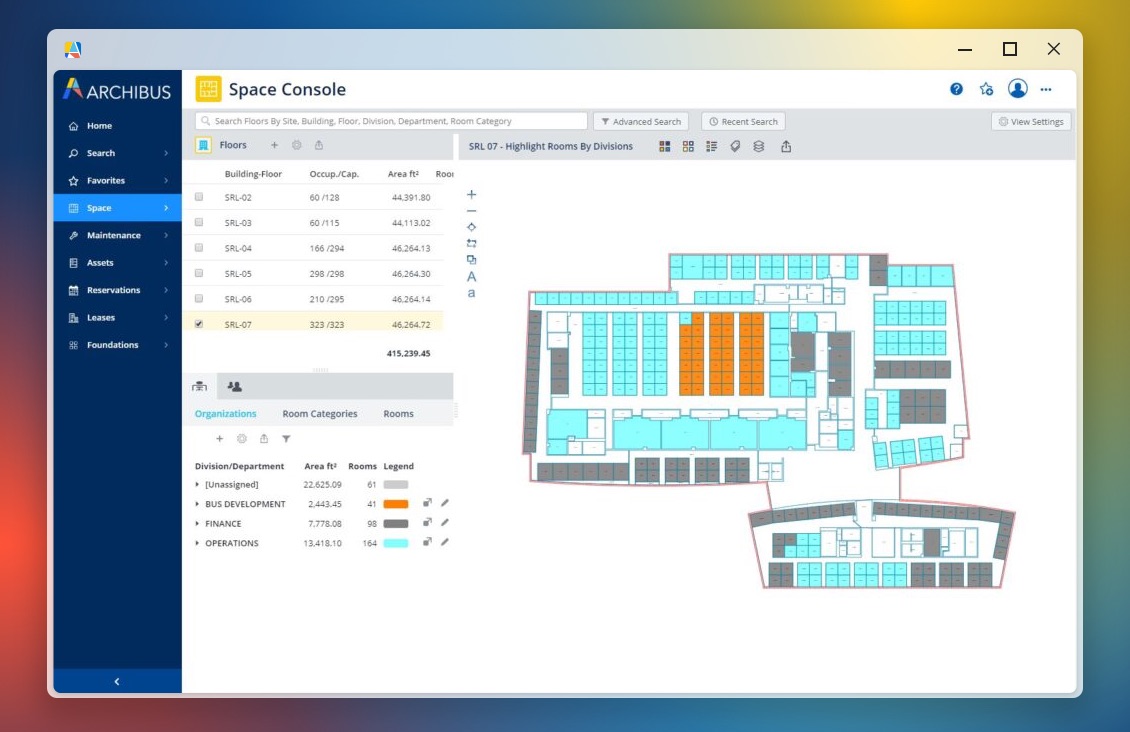
Task: Collapse the left navigation sidebar
Action: point(117,681)
